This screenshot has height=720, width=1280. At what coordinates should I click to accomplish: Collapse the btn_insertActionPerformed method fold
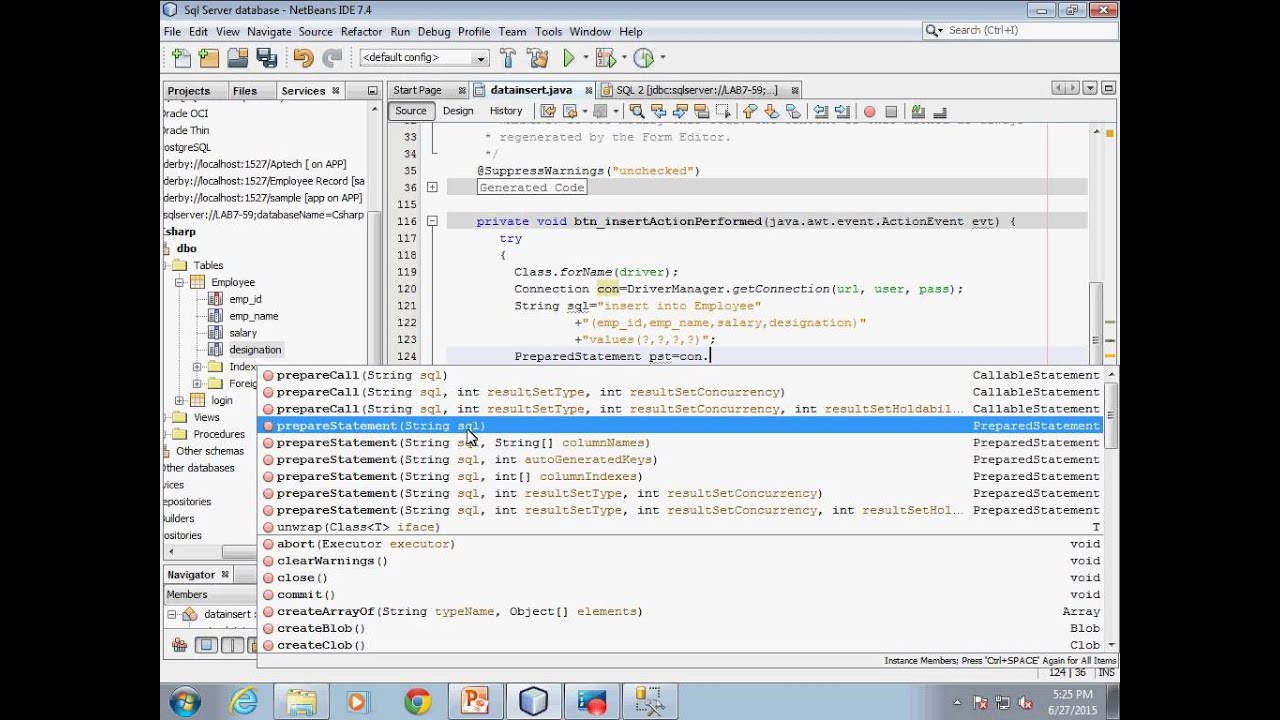pyautogui.click(x=432, y=221)
